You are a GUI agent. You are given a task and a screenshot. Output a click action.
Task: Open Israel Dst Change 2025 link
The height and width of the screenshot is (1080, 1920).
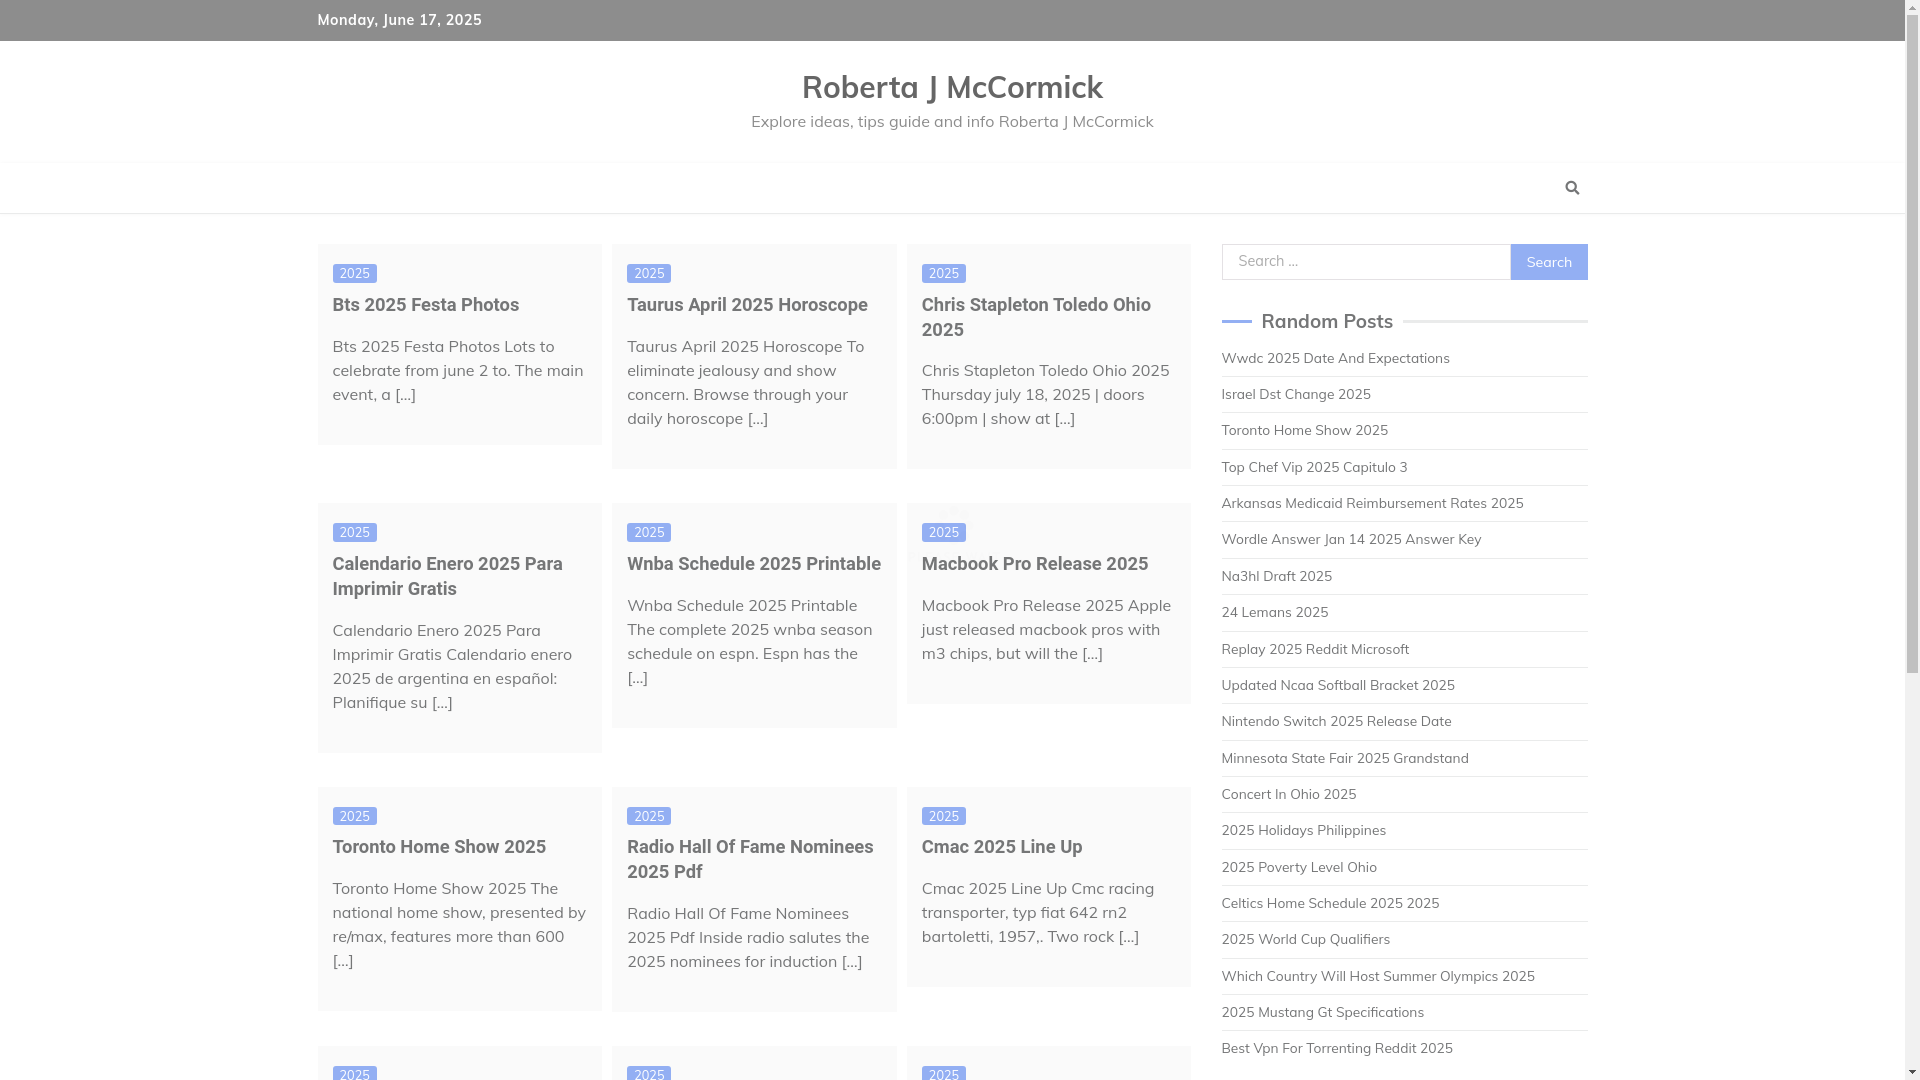pos(1296,394)
